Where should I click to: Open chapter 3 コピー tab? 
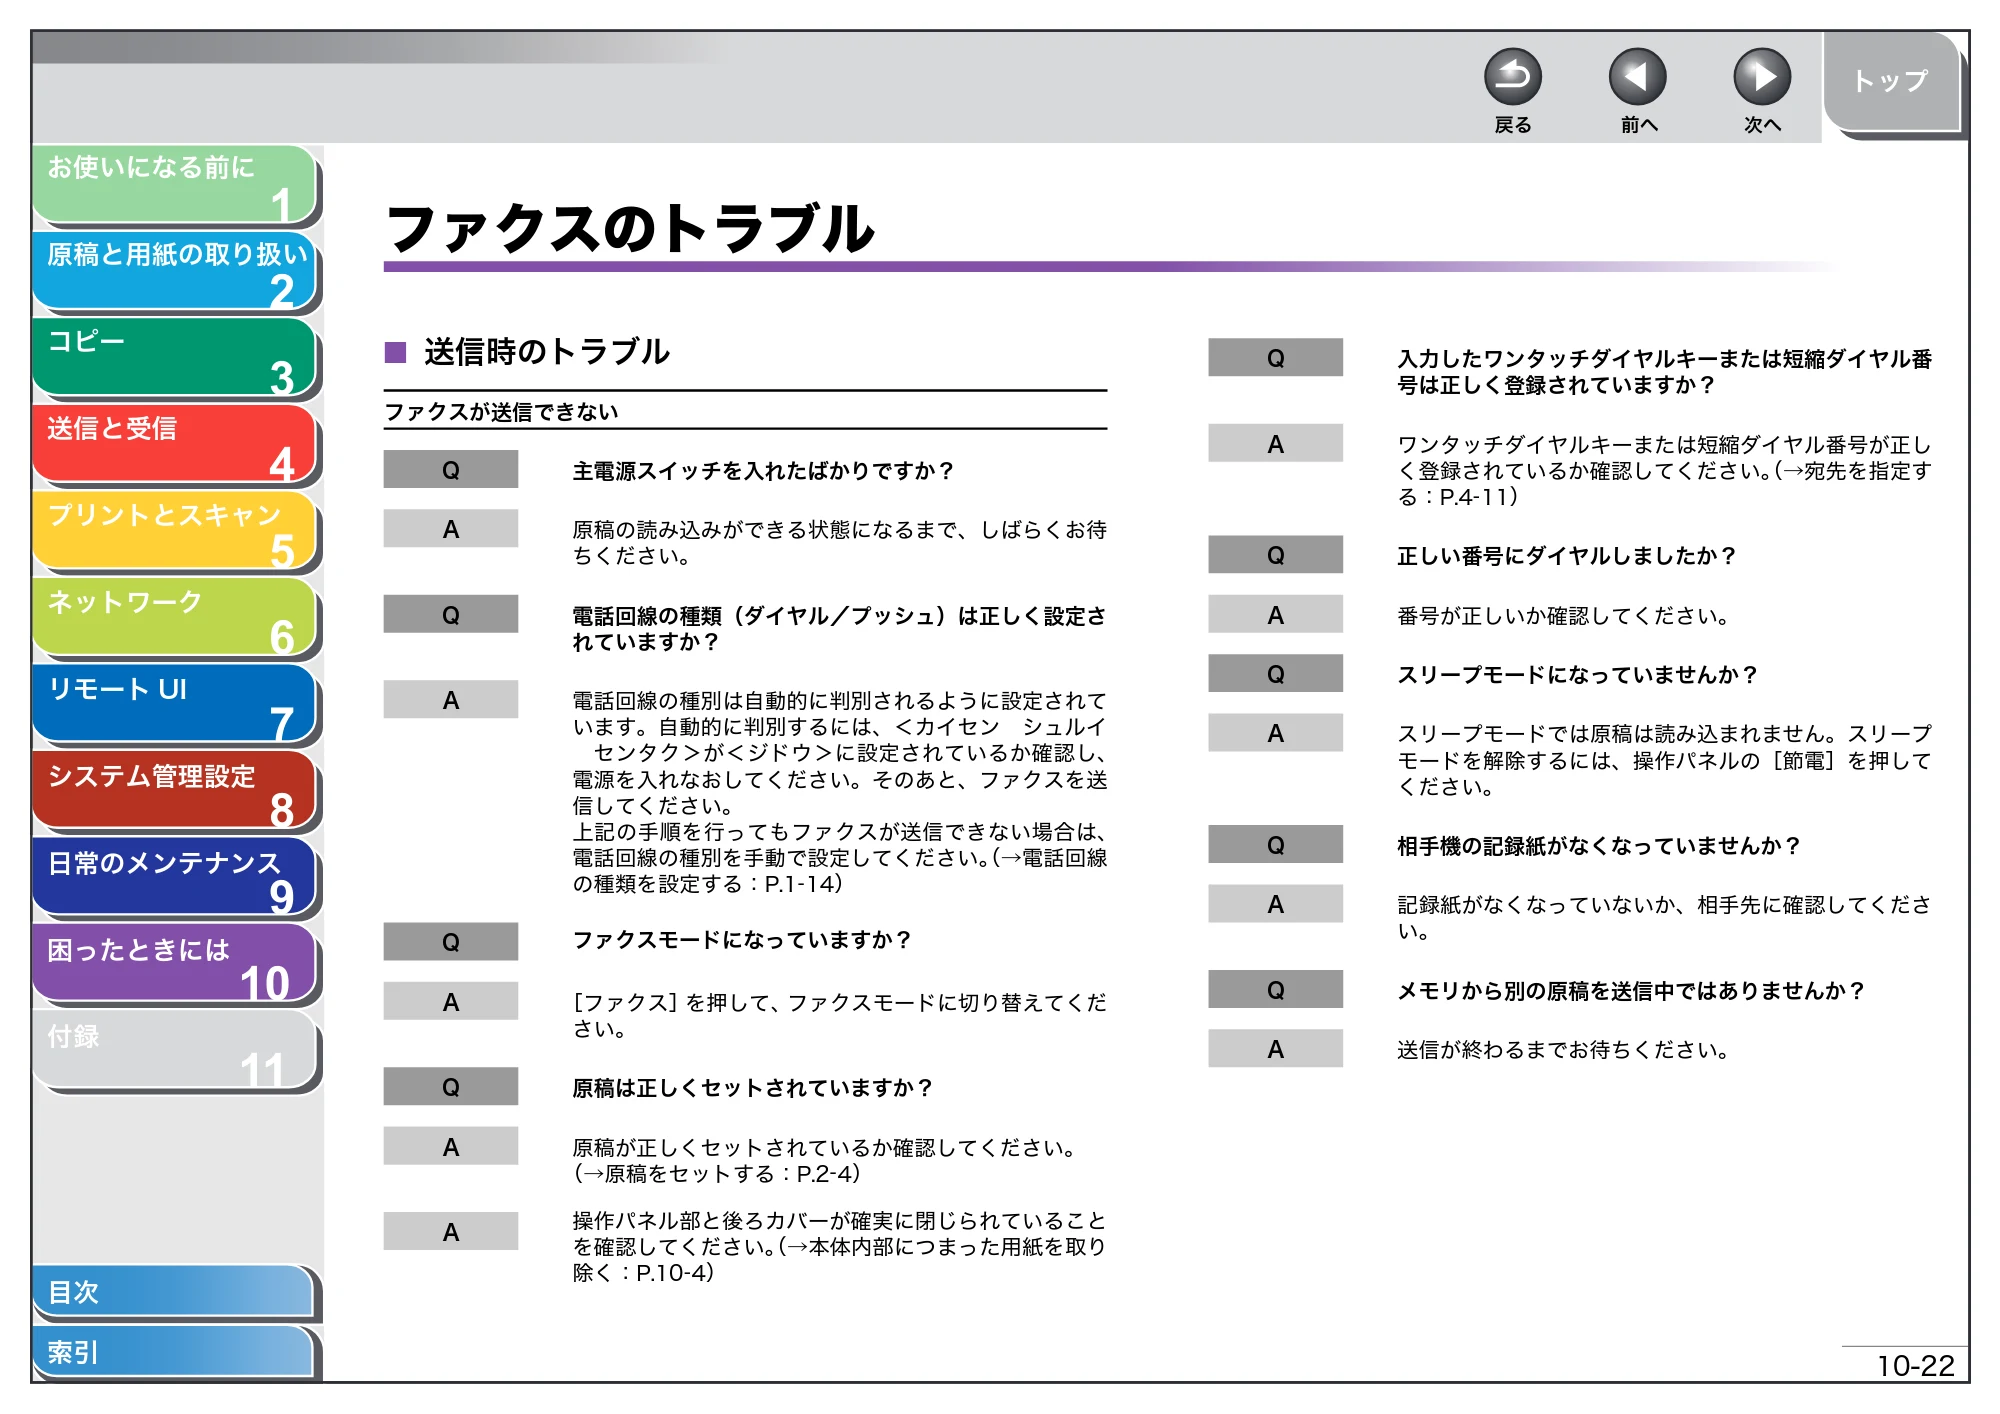[175, 358]
